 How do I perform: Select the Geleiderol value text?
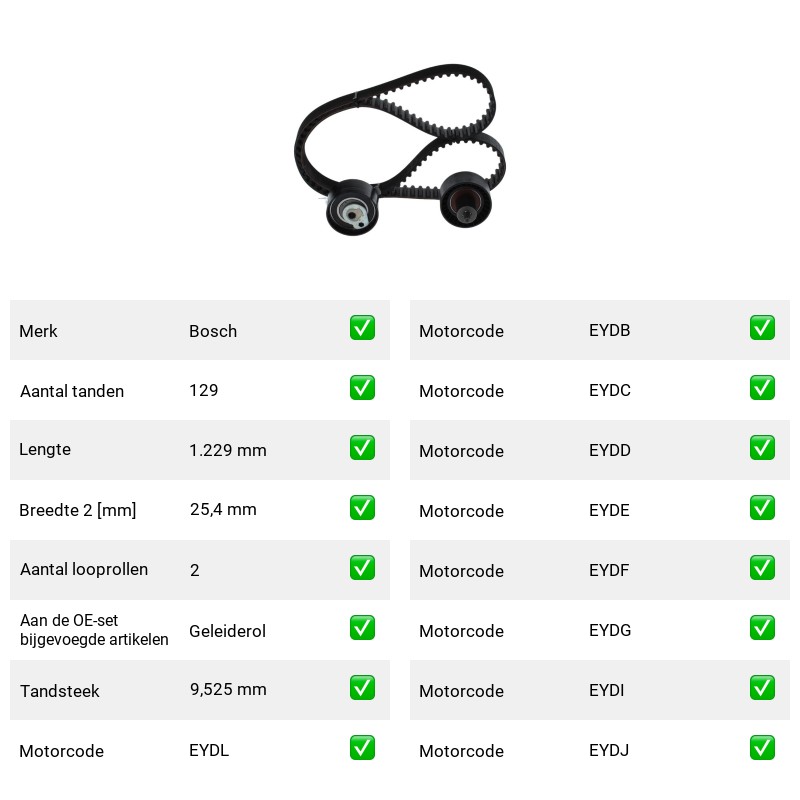[227, 631]
